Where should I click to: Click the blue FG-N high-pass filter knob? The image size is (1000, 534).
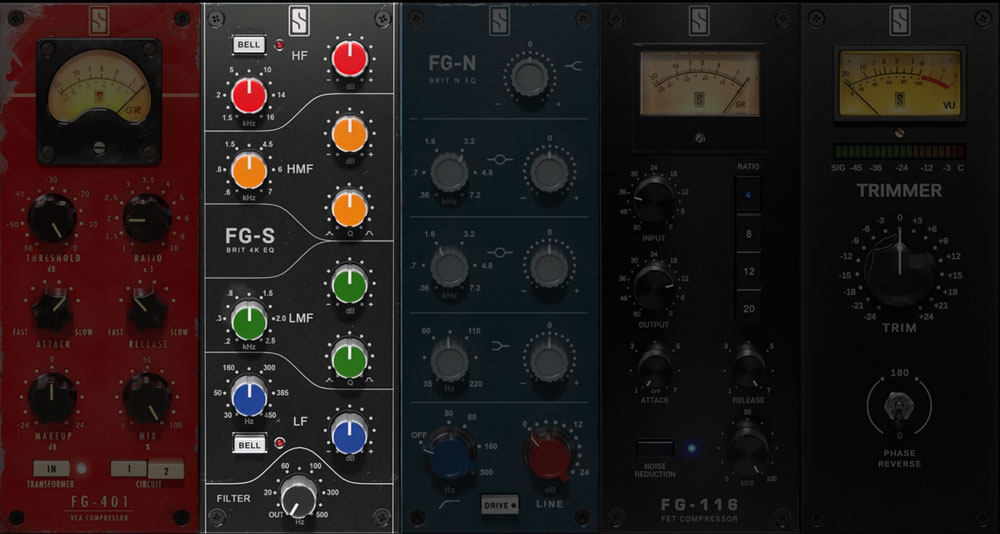450,455
